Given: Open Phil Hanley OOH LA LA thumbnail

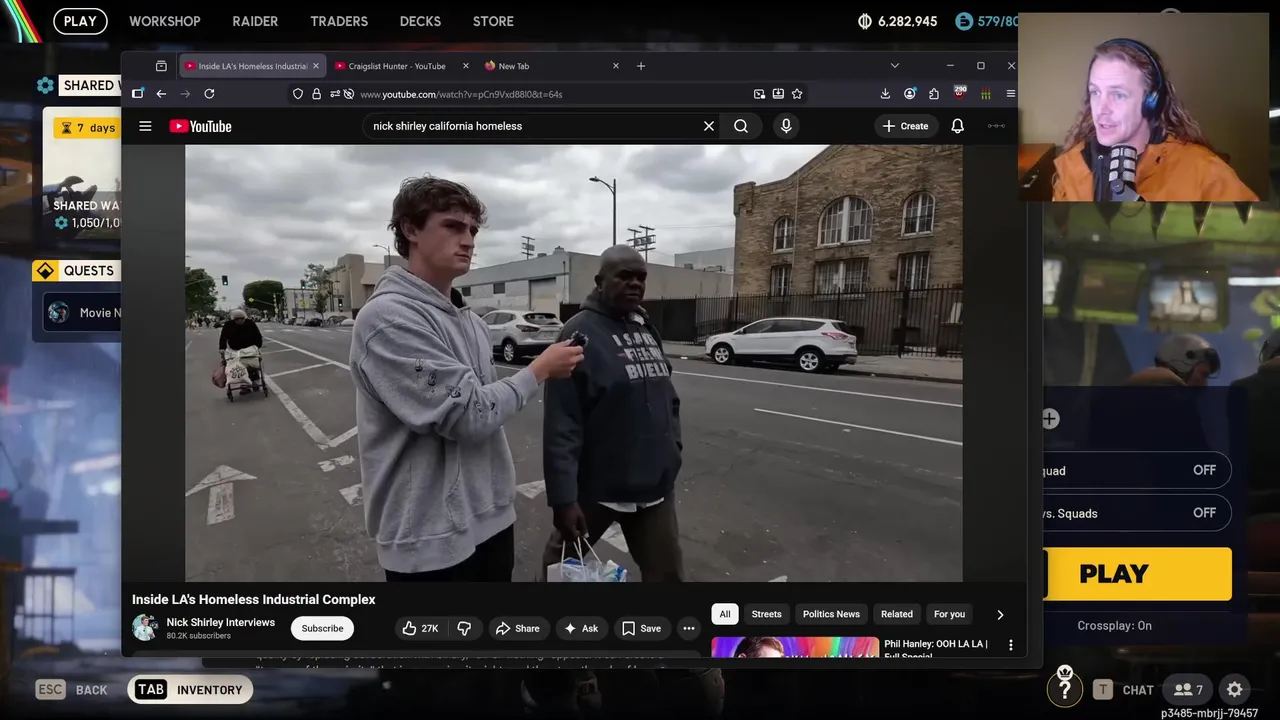Looking at the screenshot, I should pos(795,647).
